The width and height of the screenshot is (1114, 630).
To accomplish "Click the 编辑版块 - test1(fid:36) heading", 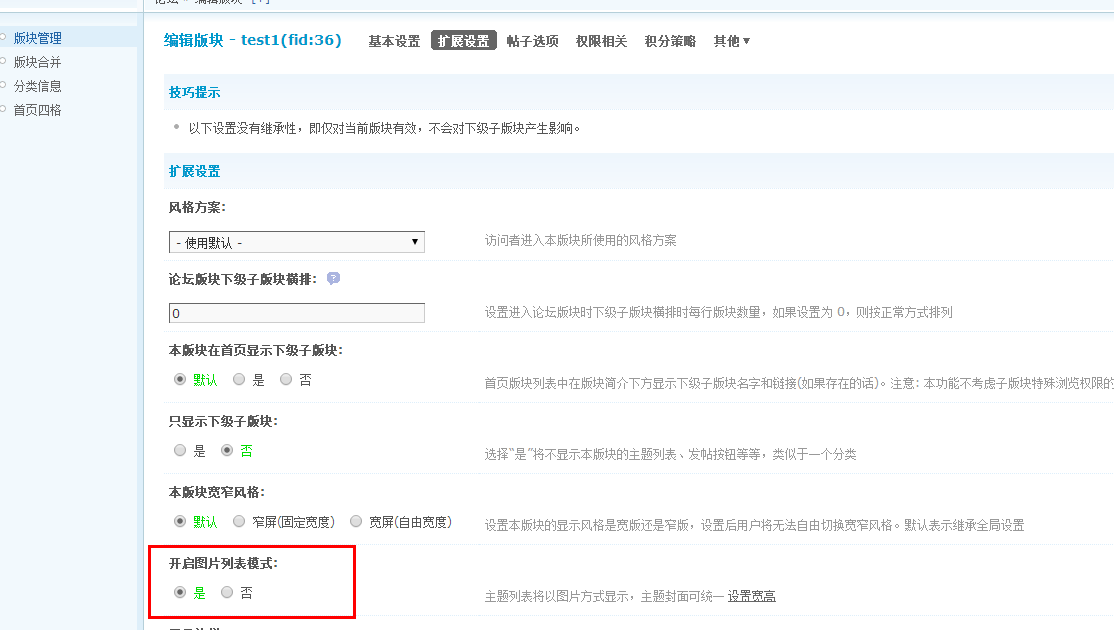I will pos(252,40).
